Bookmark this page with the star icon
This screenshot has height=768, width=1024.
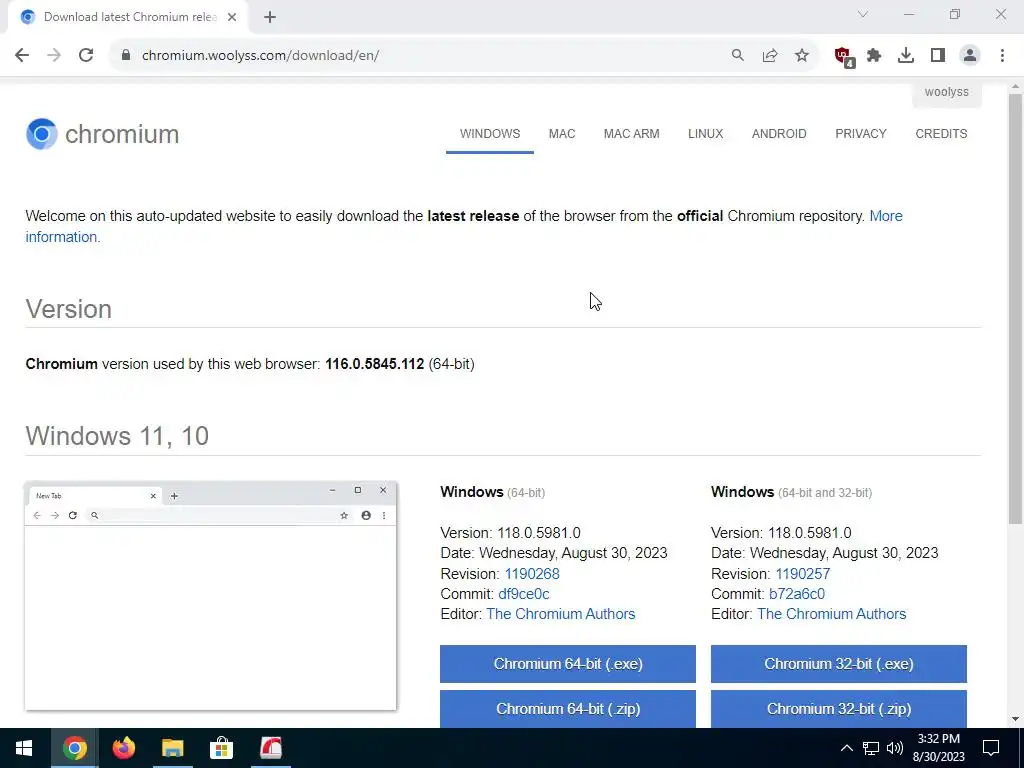pyautogui.click(x=802, y=55)
